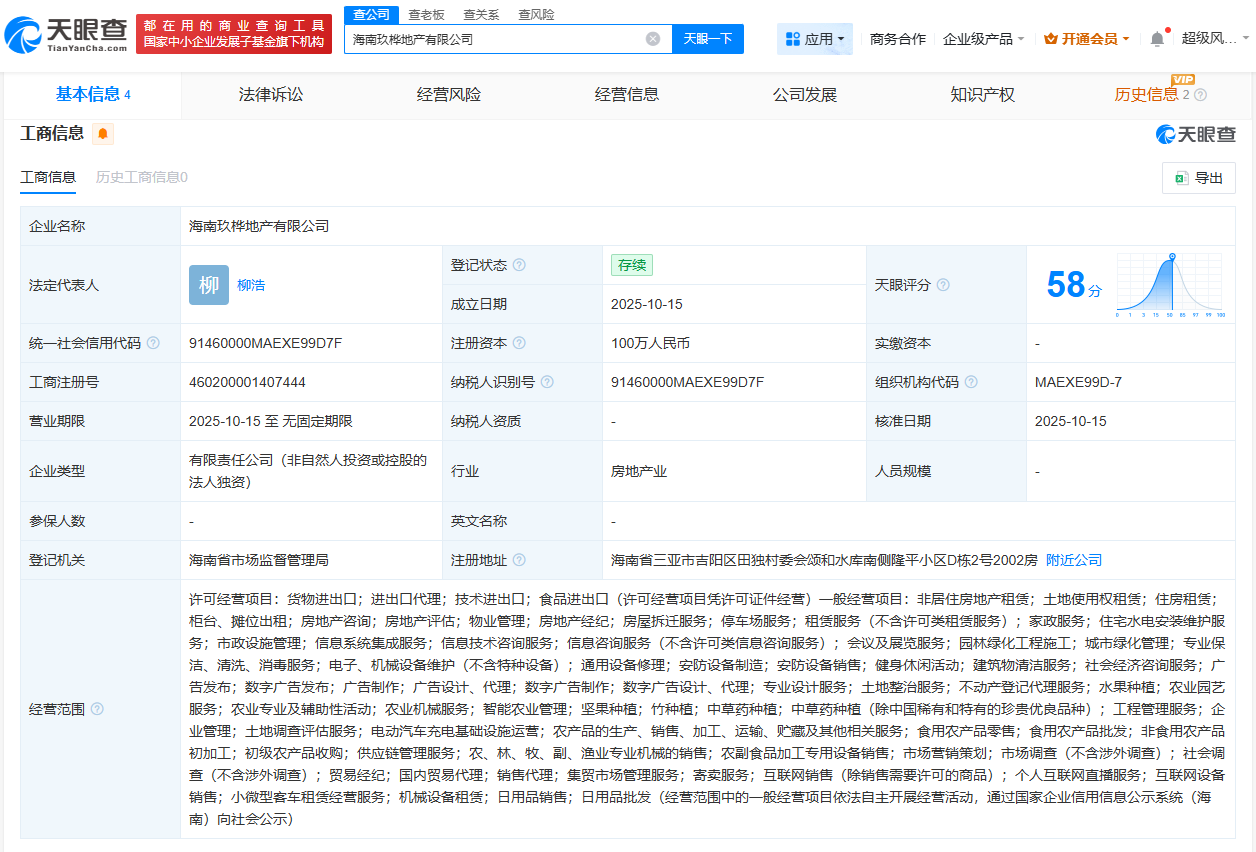Click the name link 柳浩
This screenshot has width=1256, height=852.
[250, 284]
